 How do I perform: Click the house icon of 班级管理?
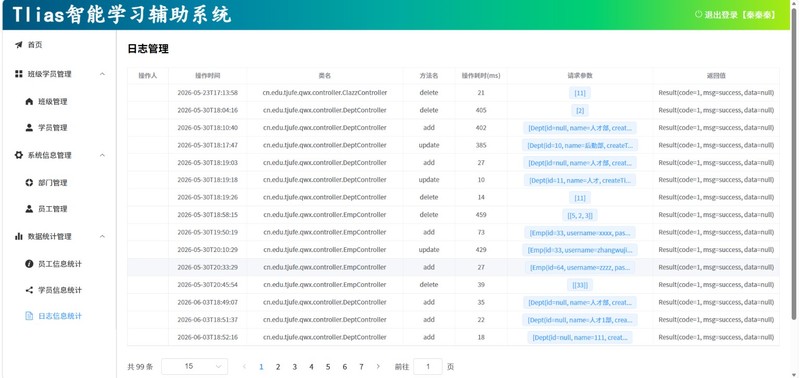(29, 102)
